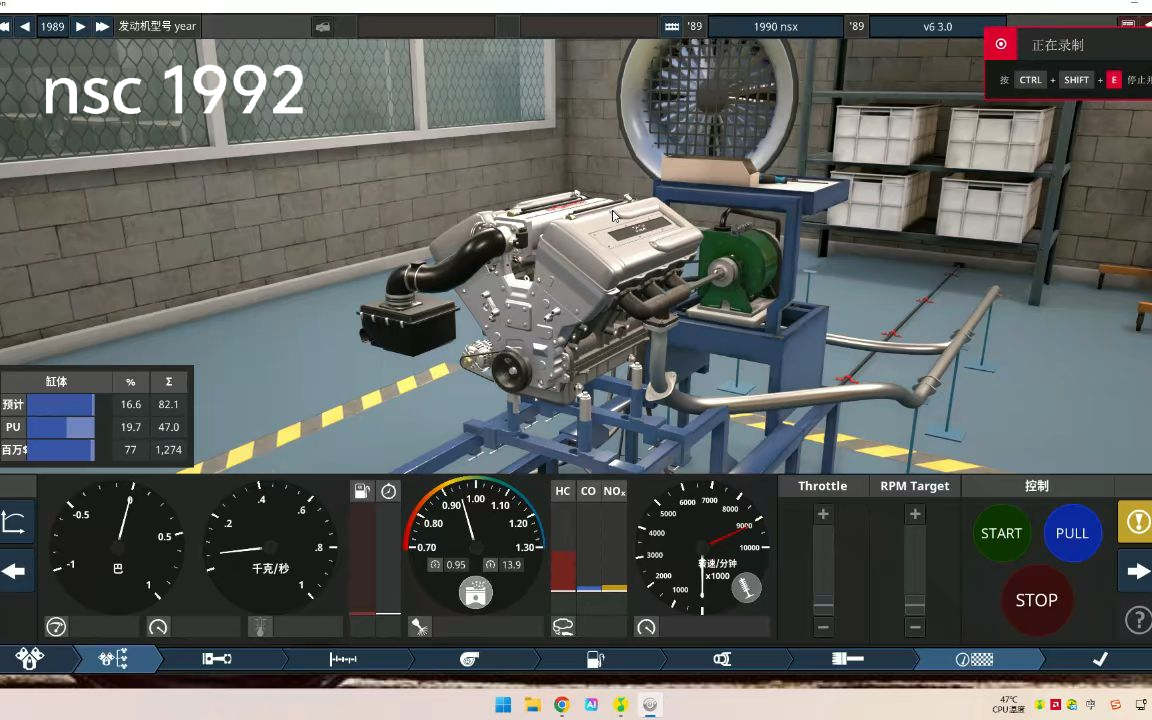Click the emissions cloud icon
Screen dimensions: 1152x720
pos(564,627)
